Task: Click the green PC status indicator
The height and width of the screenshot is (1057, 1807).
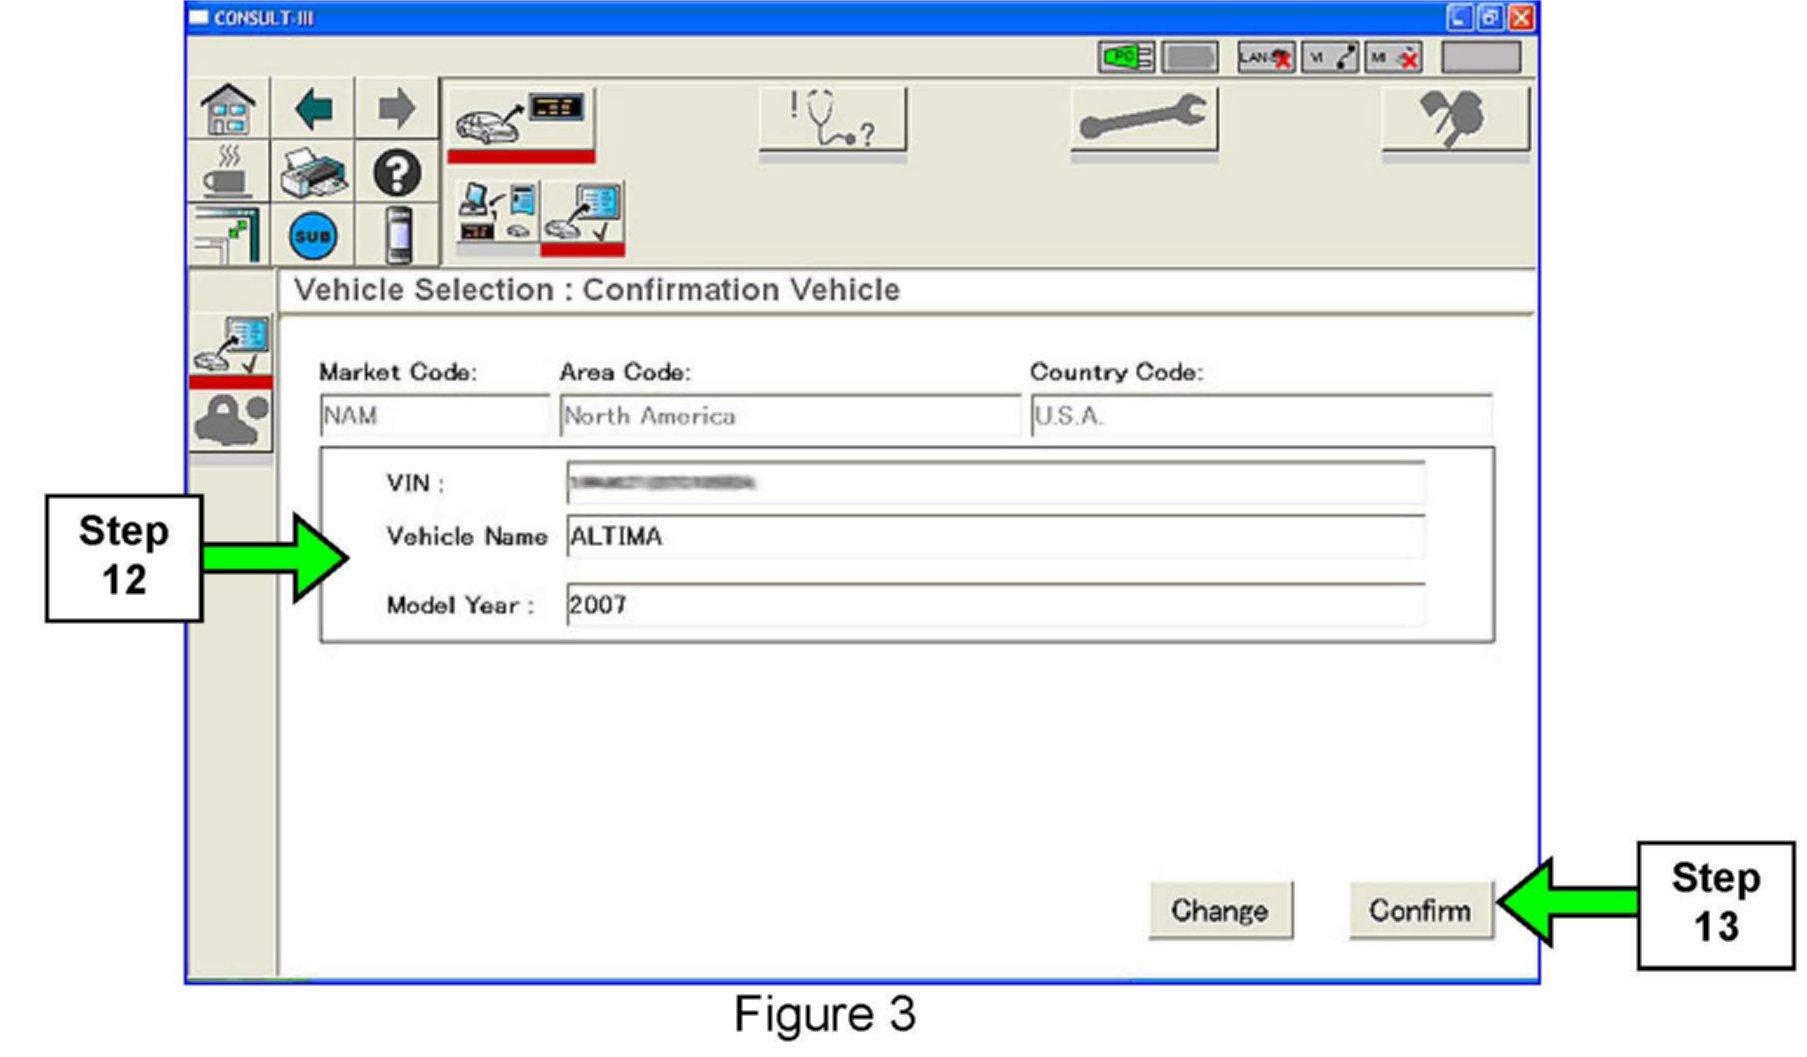Action: [1126, 58]
